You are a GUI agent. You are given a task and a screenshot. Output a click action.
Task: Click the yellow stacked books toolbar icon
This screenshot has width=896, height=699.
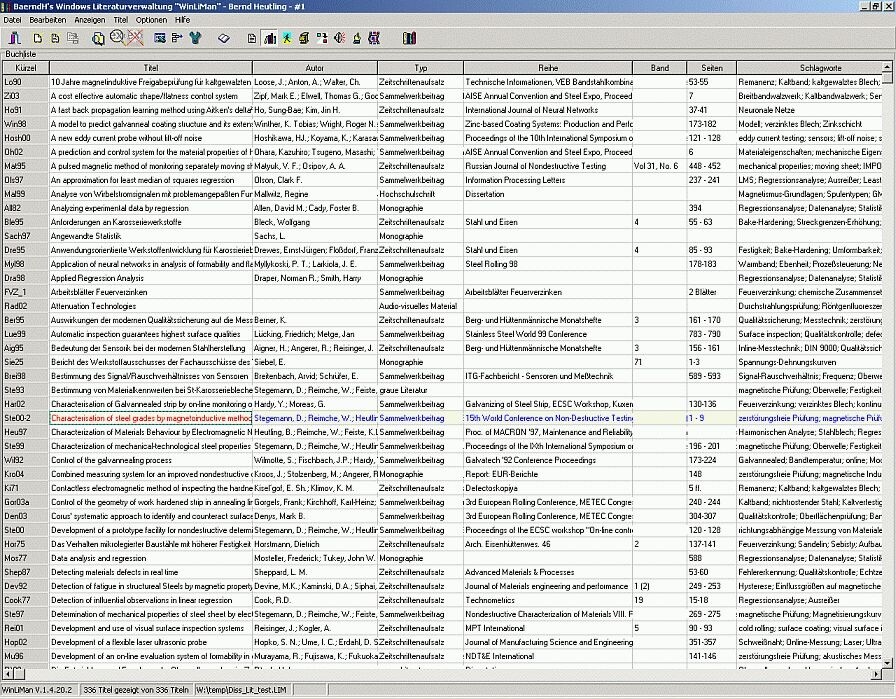(x=304, y=38)
